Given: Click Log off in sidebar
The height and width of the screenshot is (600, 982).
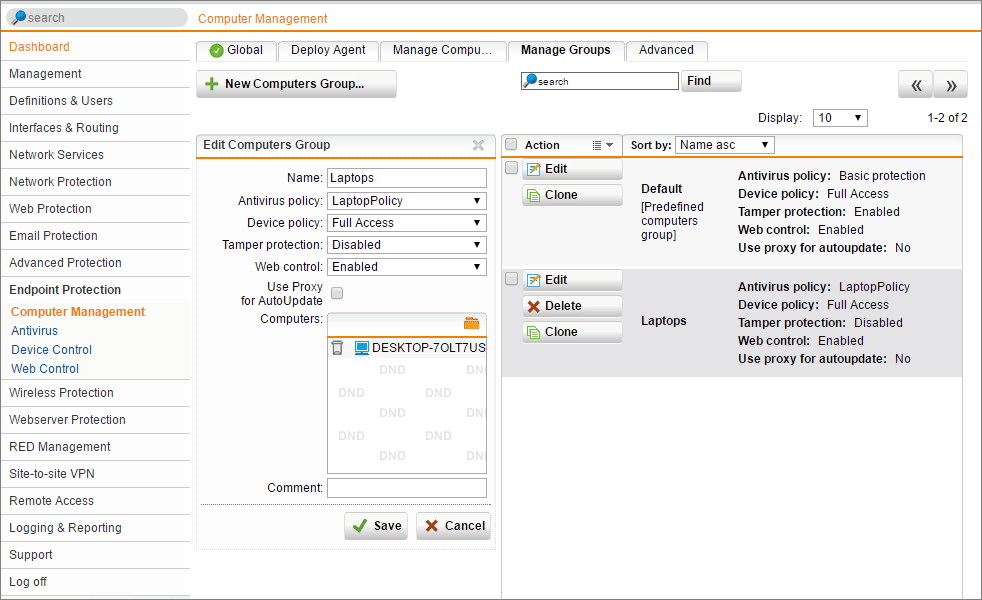Looking at the screenshot, I should [28, 581].
